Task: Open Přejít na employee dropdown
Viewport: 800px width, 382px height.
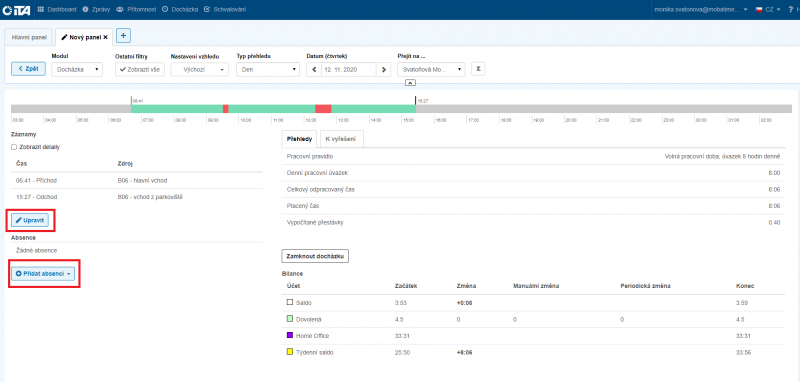Action: pyautogui.click(x=431, y=69)
